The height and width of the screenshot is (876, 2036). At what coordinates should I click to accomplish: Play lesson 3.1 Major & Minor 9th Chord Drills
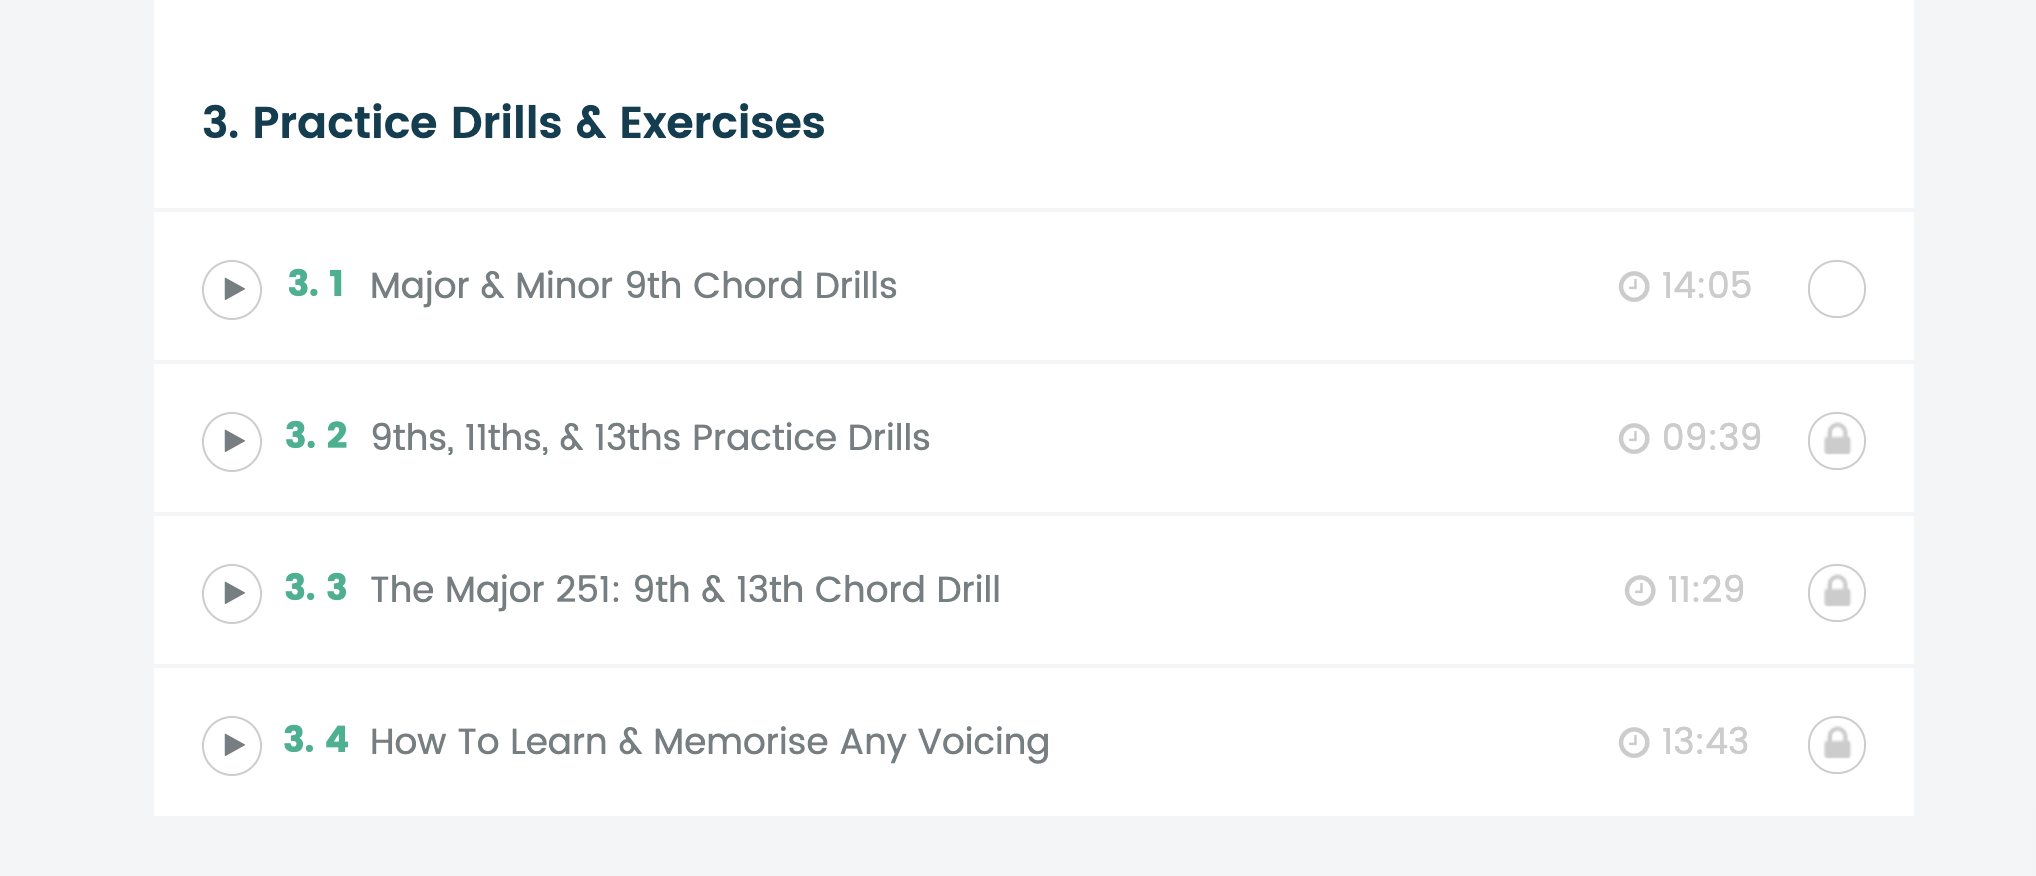point(232,290)
